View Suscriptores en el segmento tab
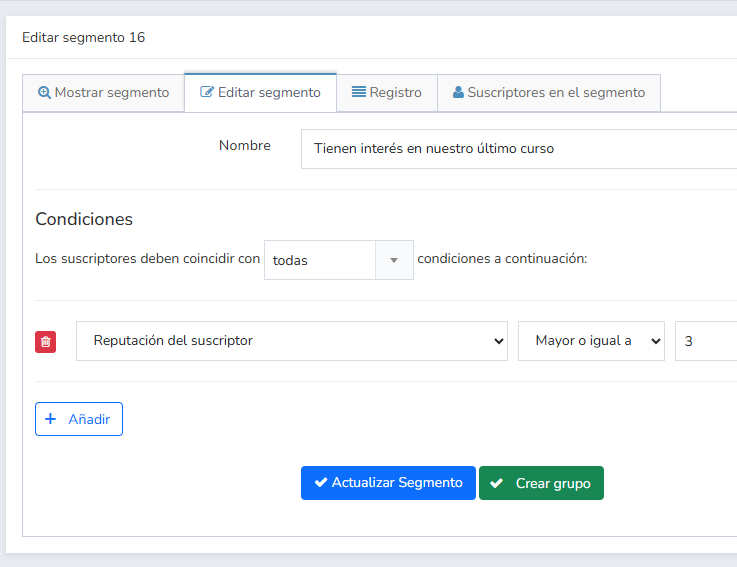Viewport: 737px width, 567px height. tap(549, 93)
